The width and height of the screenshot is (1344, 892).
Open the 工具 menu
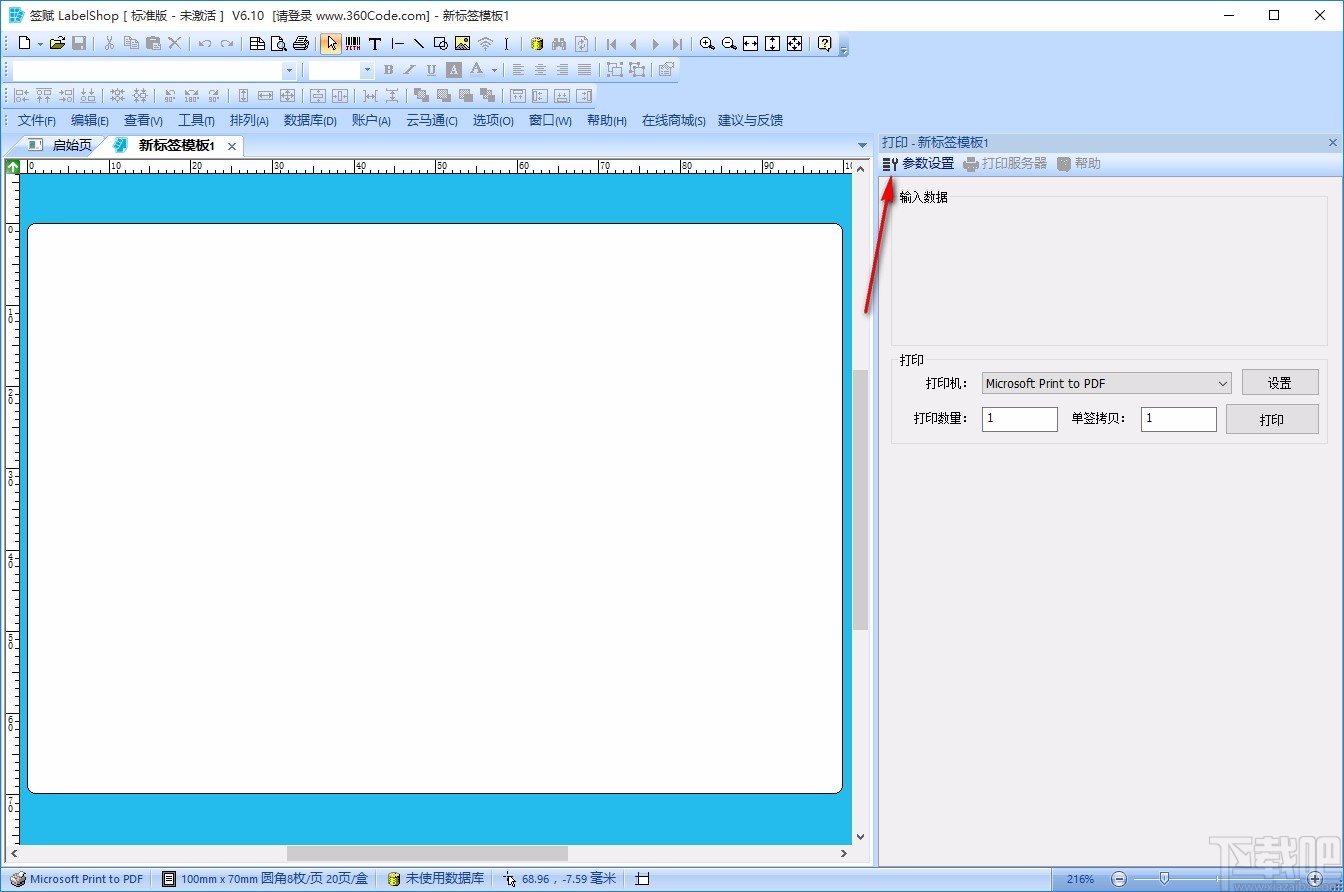[x=196, y=121]
